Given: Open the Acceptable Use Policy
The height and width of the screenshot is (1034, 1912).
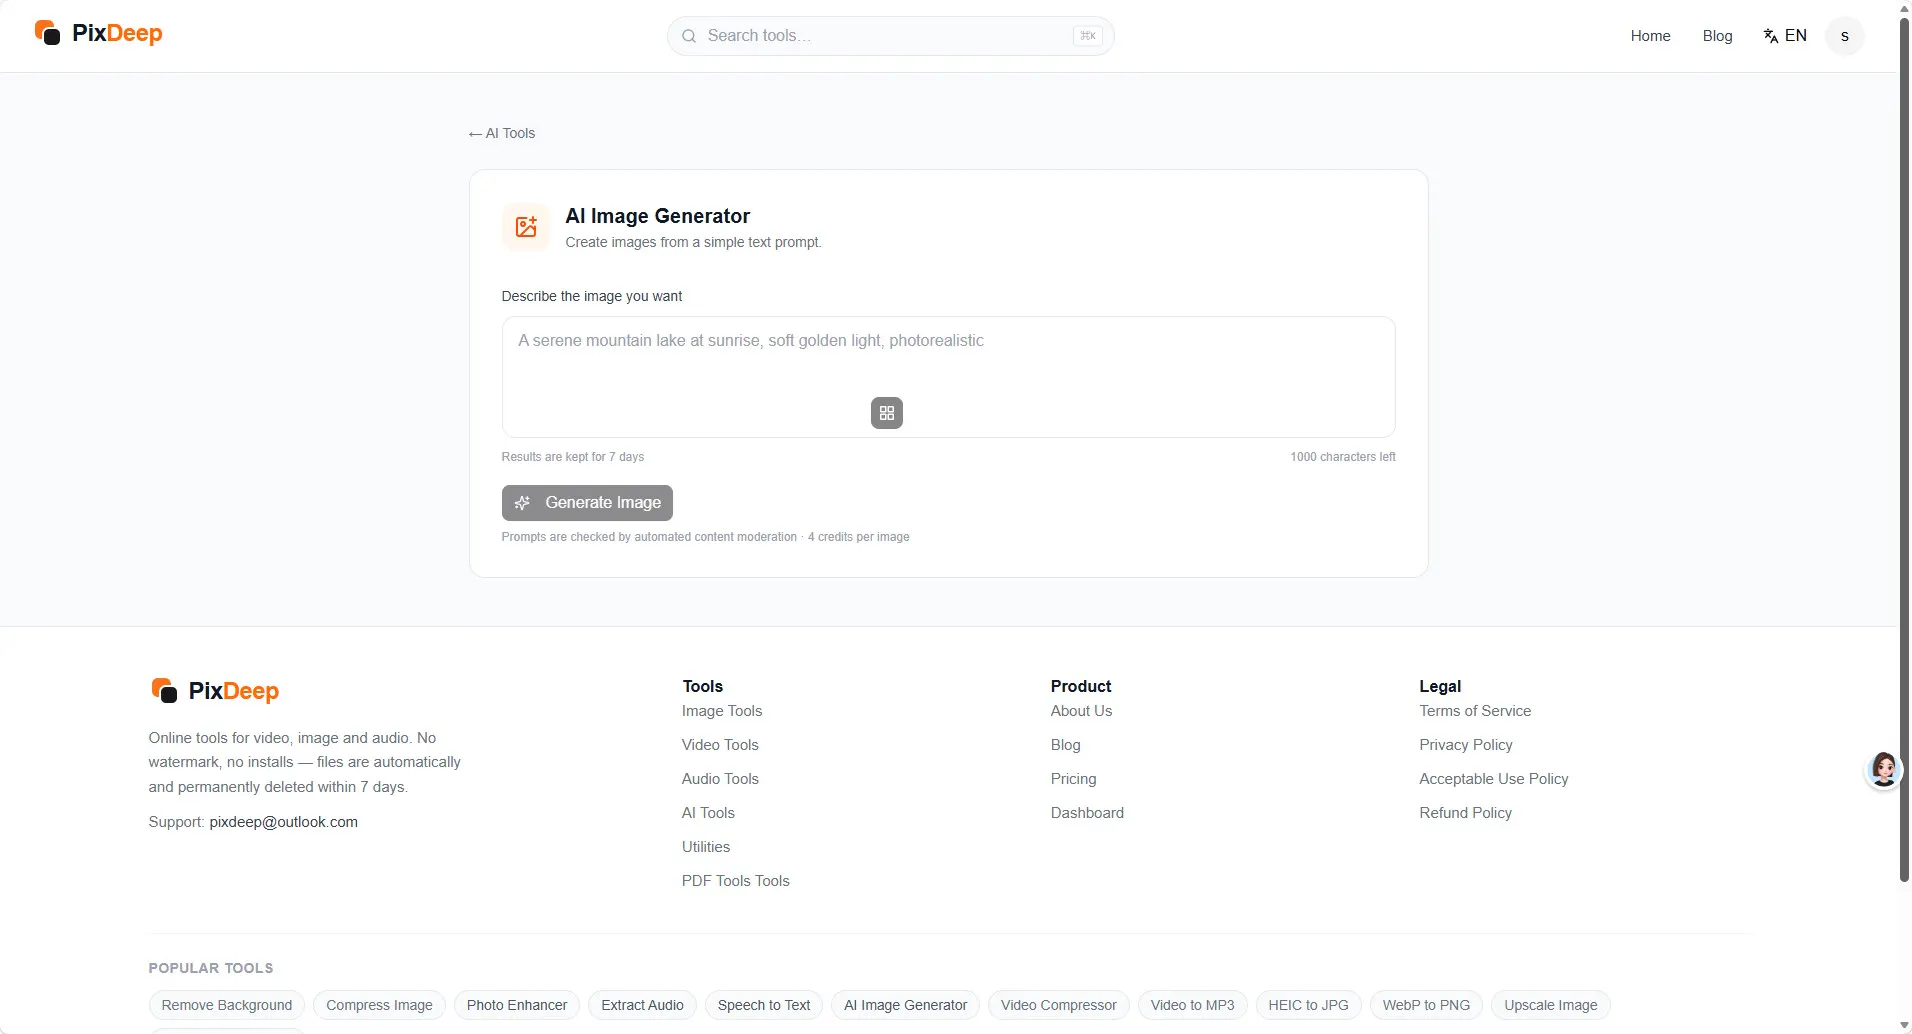Looking at the screenshot, I should tap(1494, 779).
